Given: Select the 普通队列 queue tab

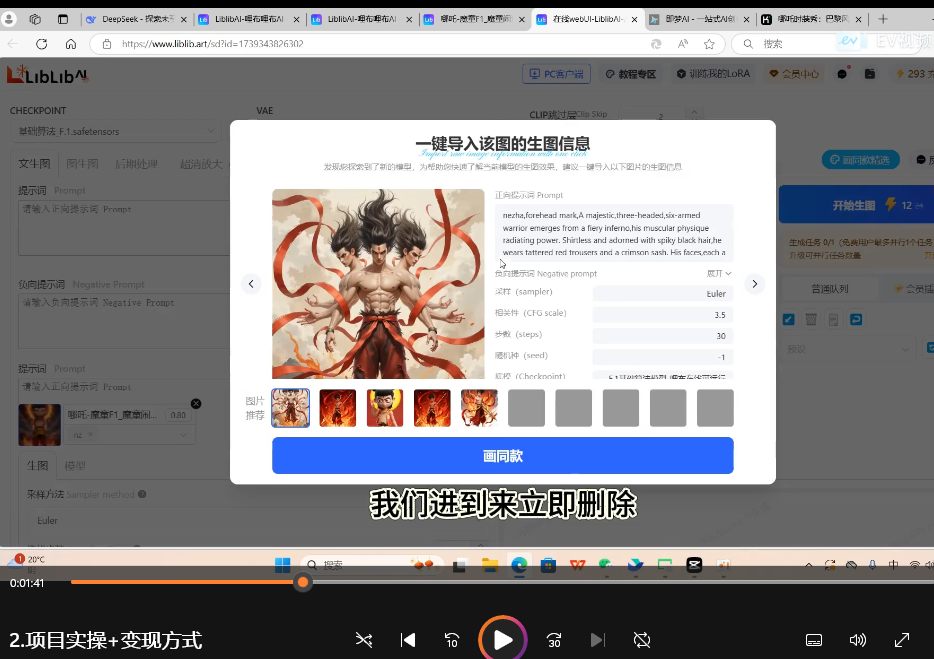Looking at the screenshot, I should [830, 288].
